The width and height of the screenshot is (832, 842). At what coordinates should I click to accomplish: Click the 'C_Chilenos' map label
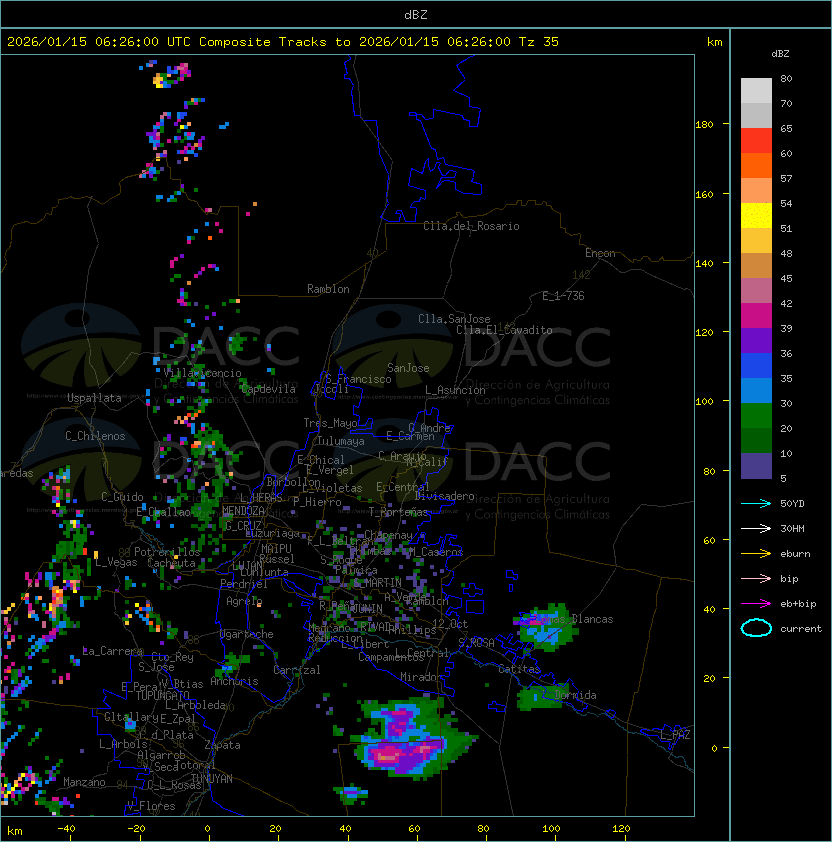click(95, 436)
